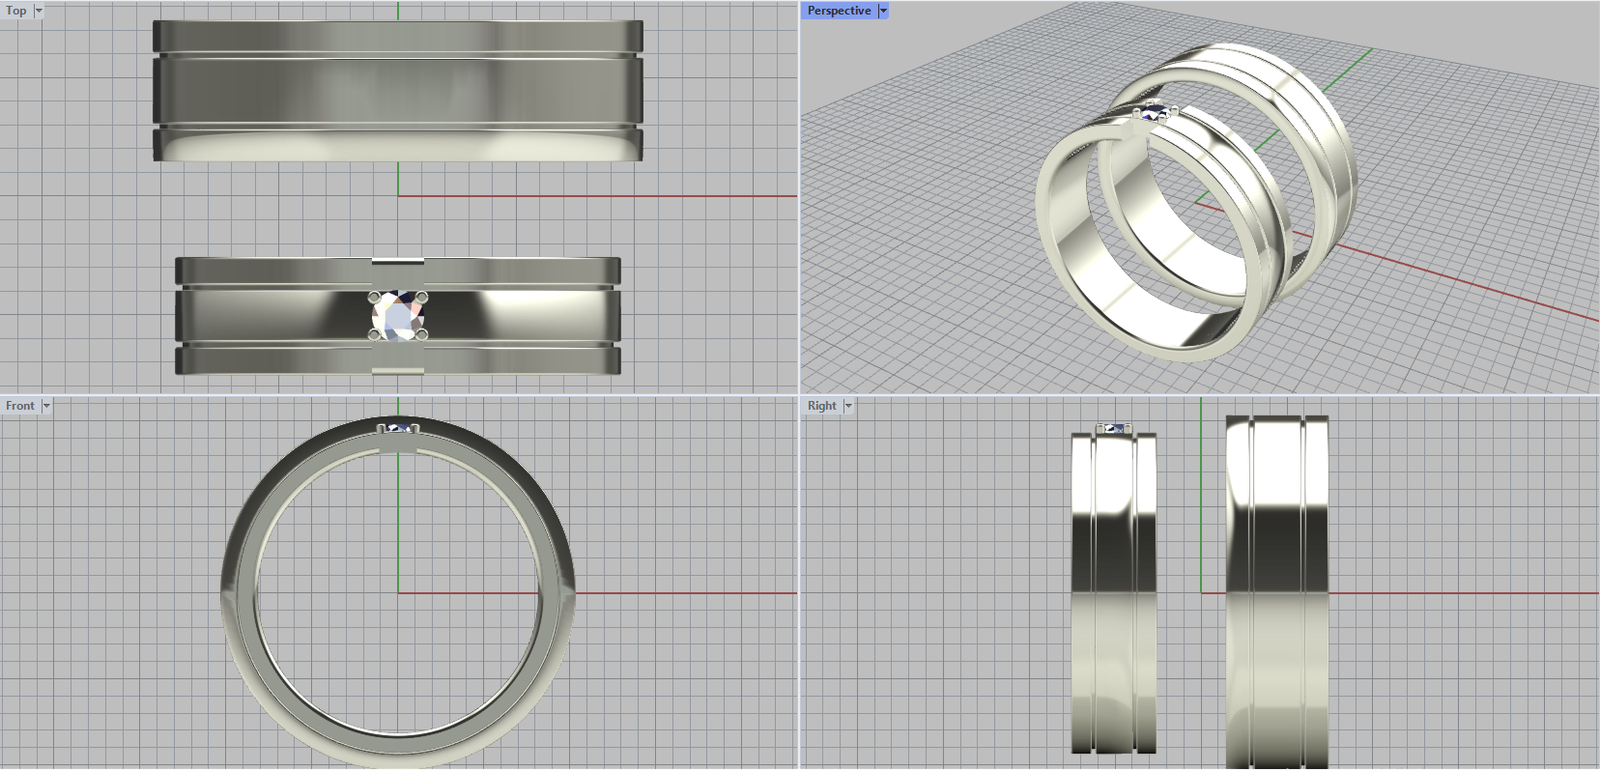Select the Right viewport title label
This screenshot has height=772, width=1600.
pos(821,406)
